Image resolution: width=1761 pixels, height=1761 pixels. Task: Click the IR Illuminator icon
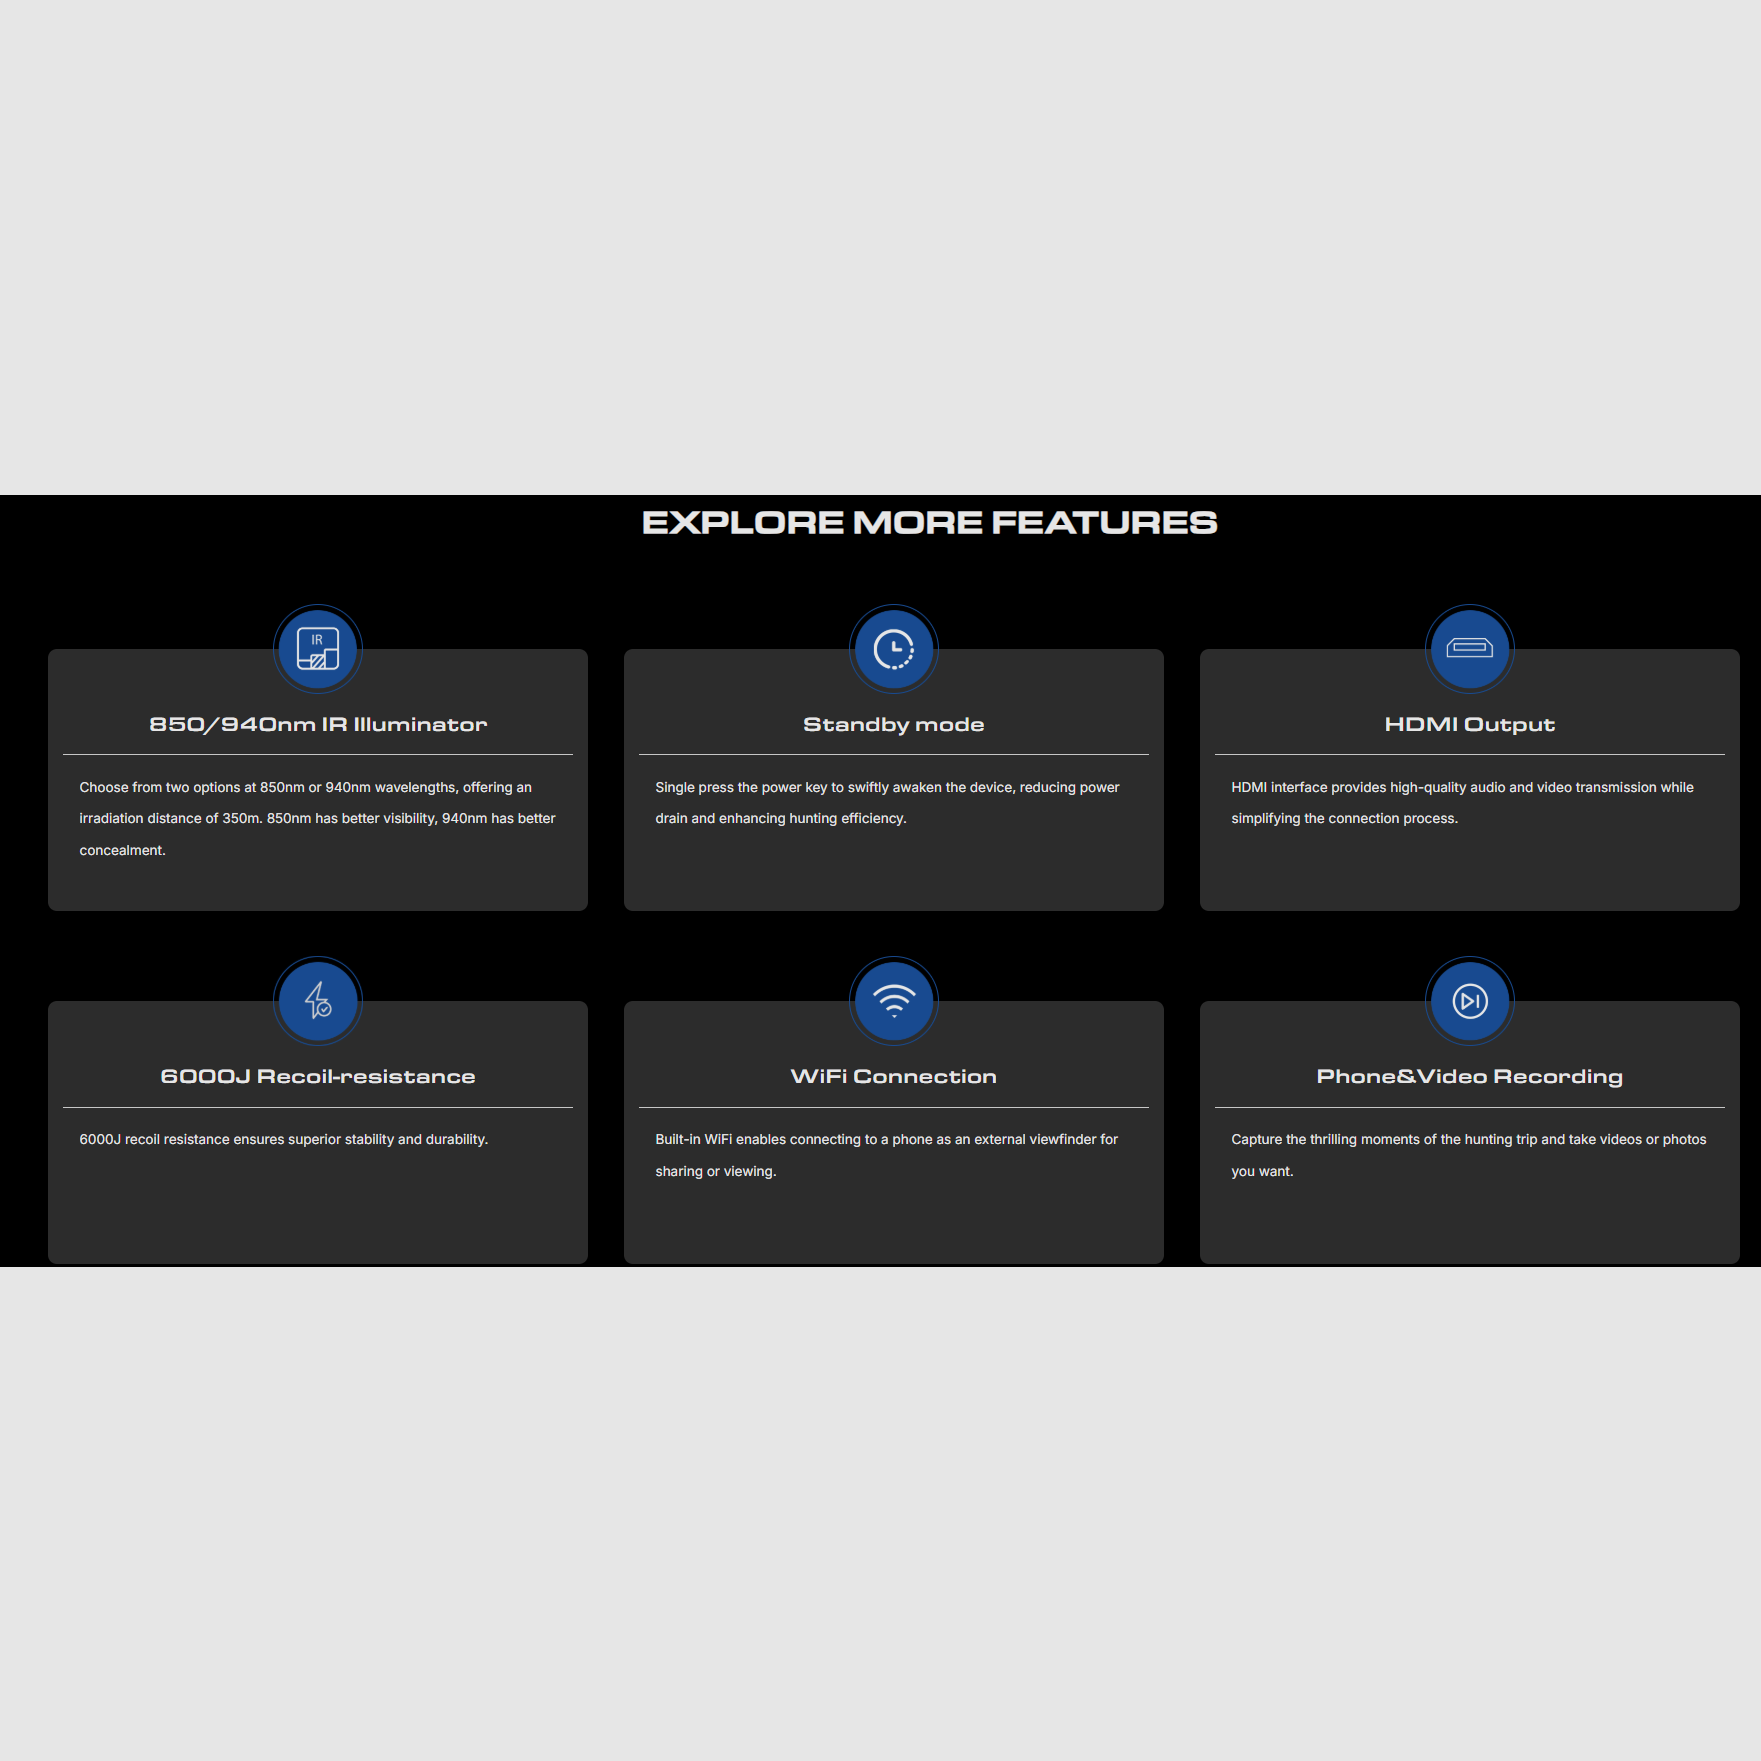(318, 649)
